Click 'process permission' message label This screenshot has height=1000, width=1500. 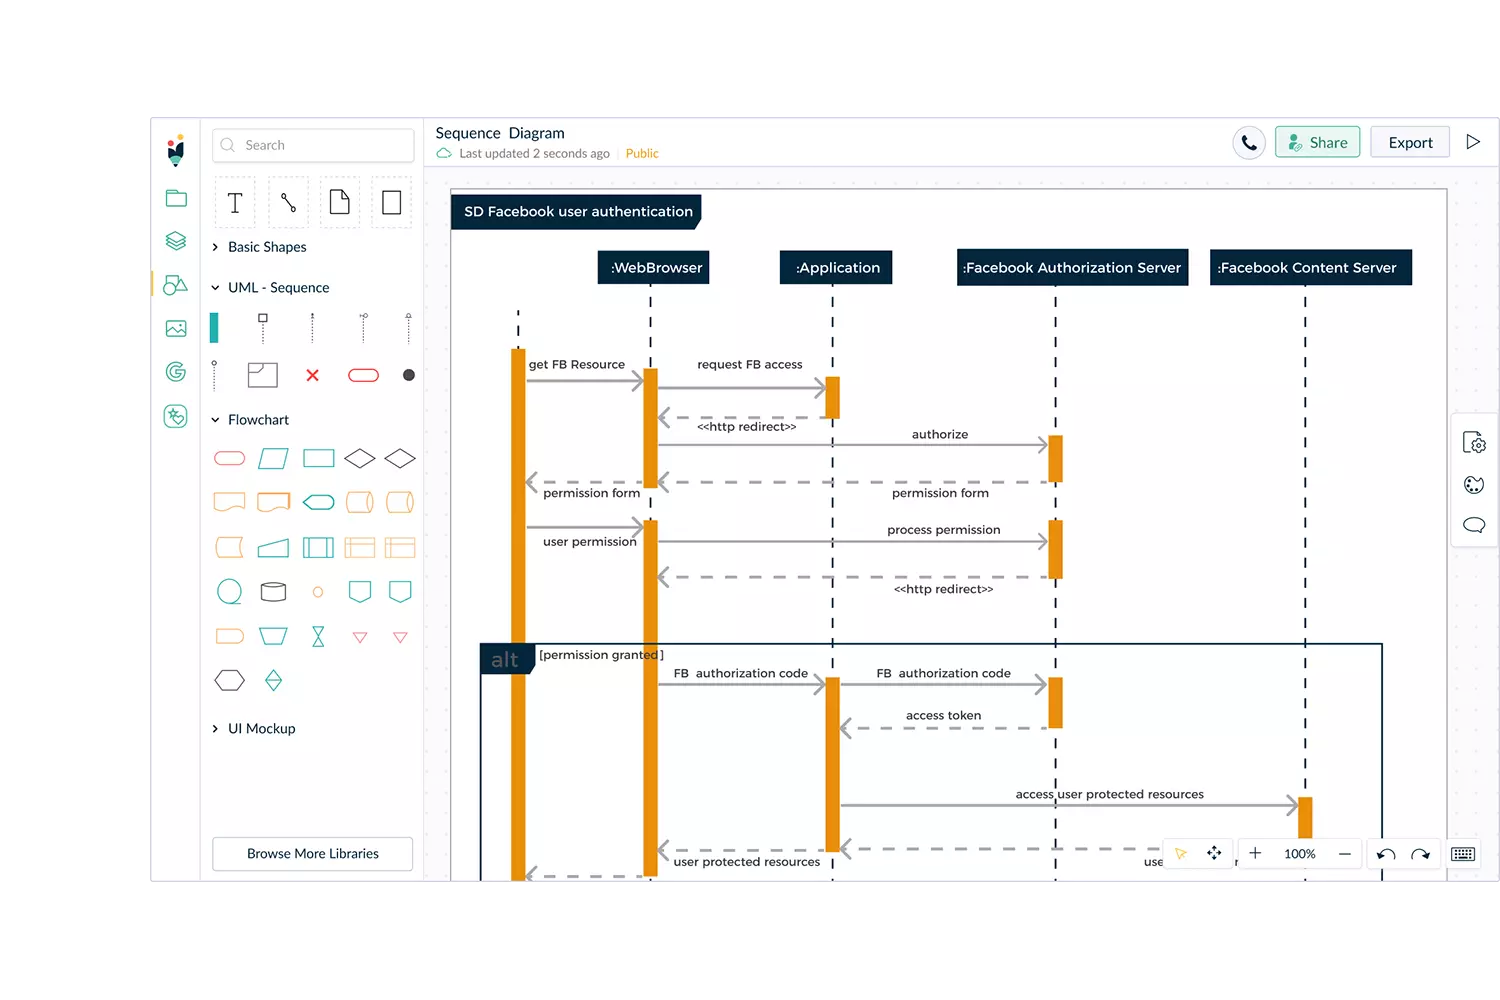click(944, 530)
